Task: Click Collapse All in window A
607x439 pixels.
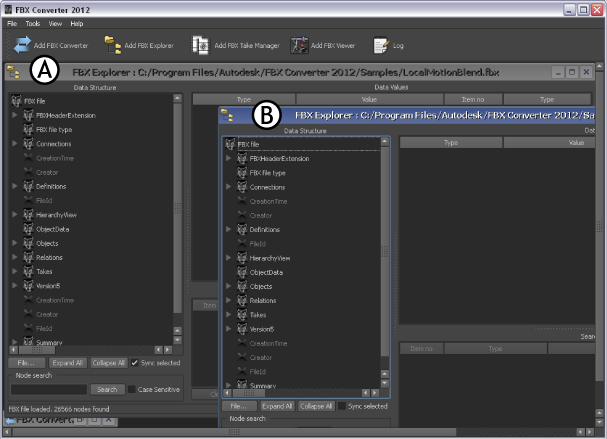Action: (x=108, y=363)
